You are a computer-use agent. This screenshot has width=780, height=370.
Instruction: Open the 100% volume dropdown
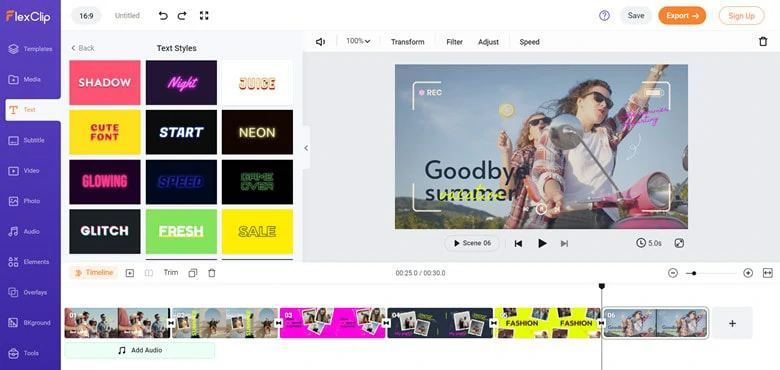point(358,41)
